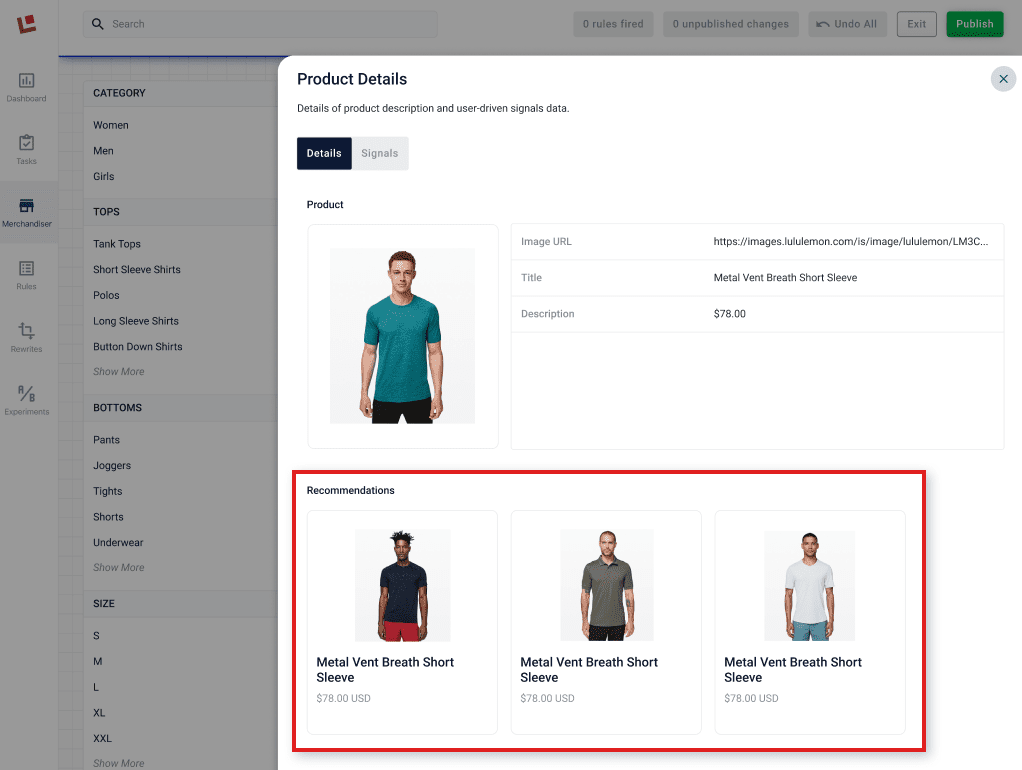Switch to the Signals tab

pos(379,153)
